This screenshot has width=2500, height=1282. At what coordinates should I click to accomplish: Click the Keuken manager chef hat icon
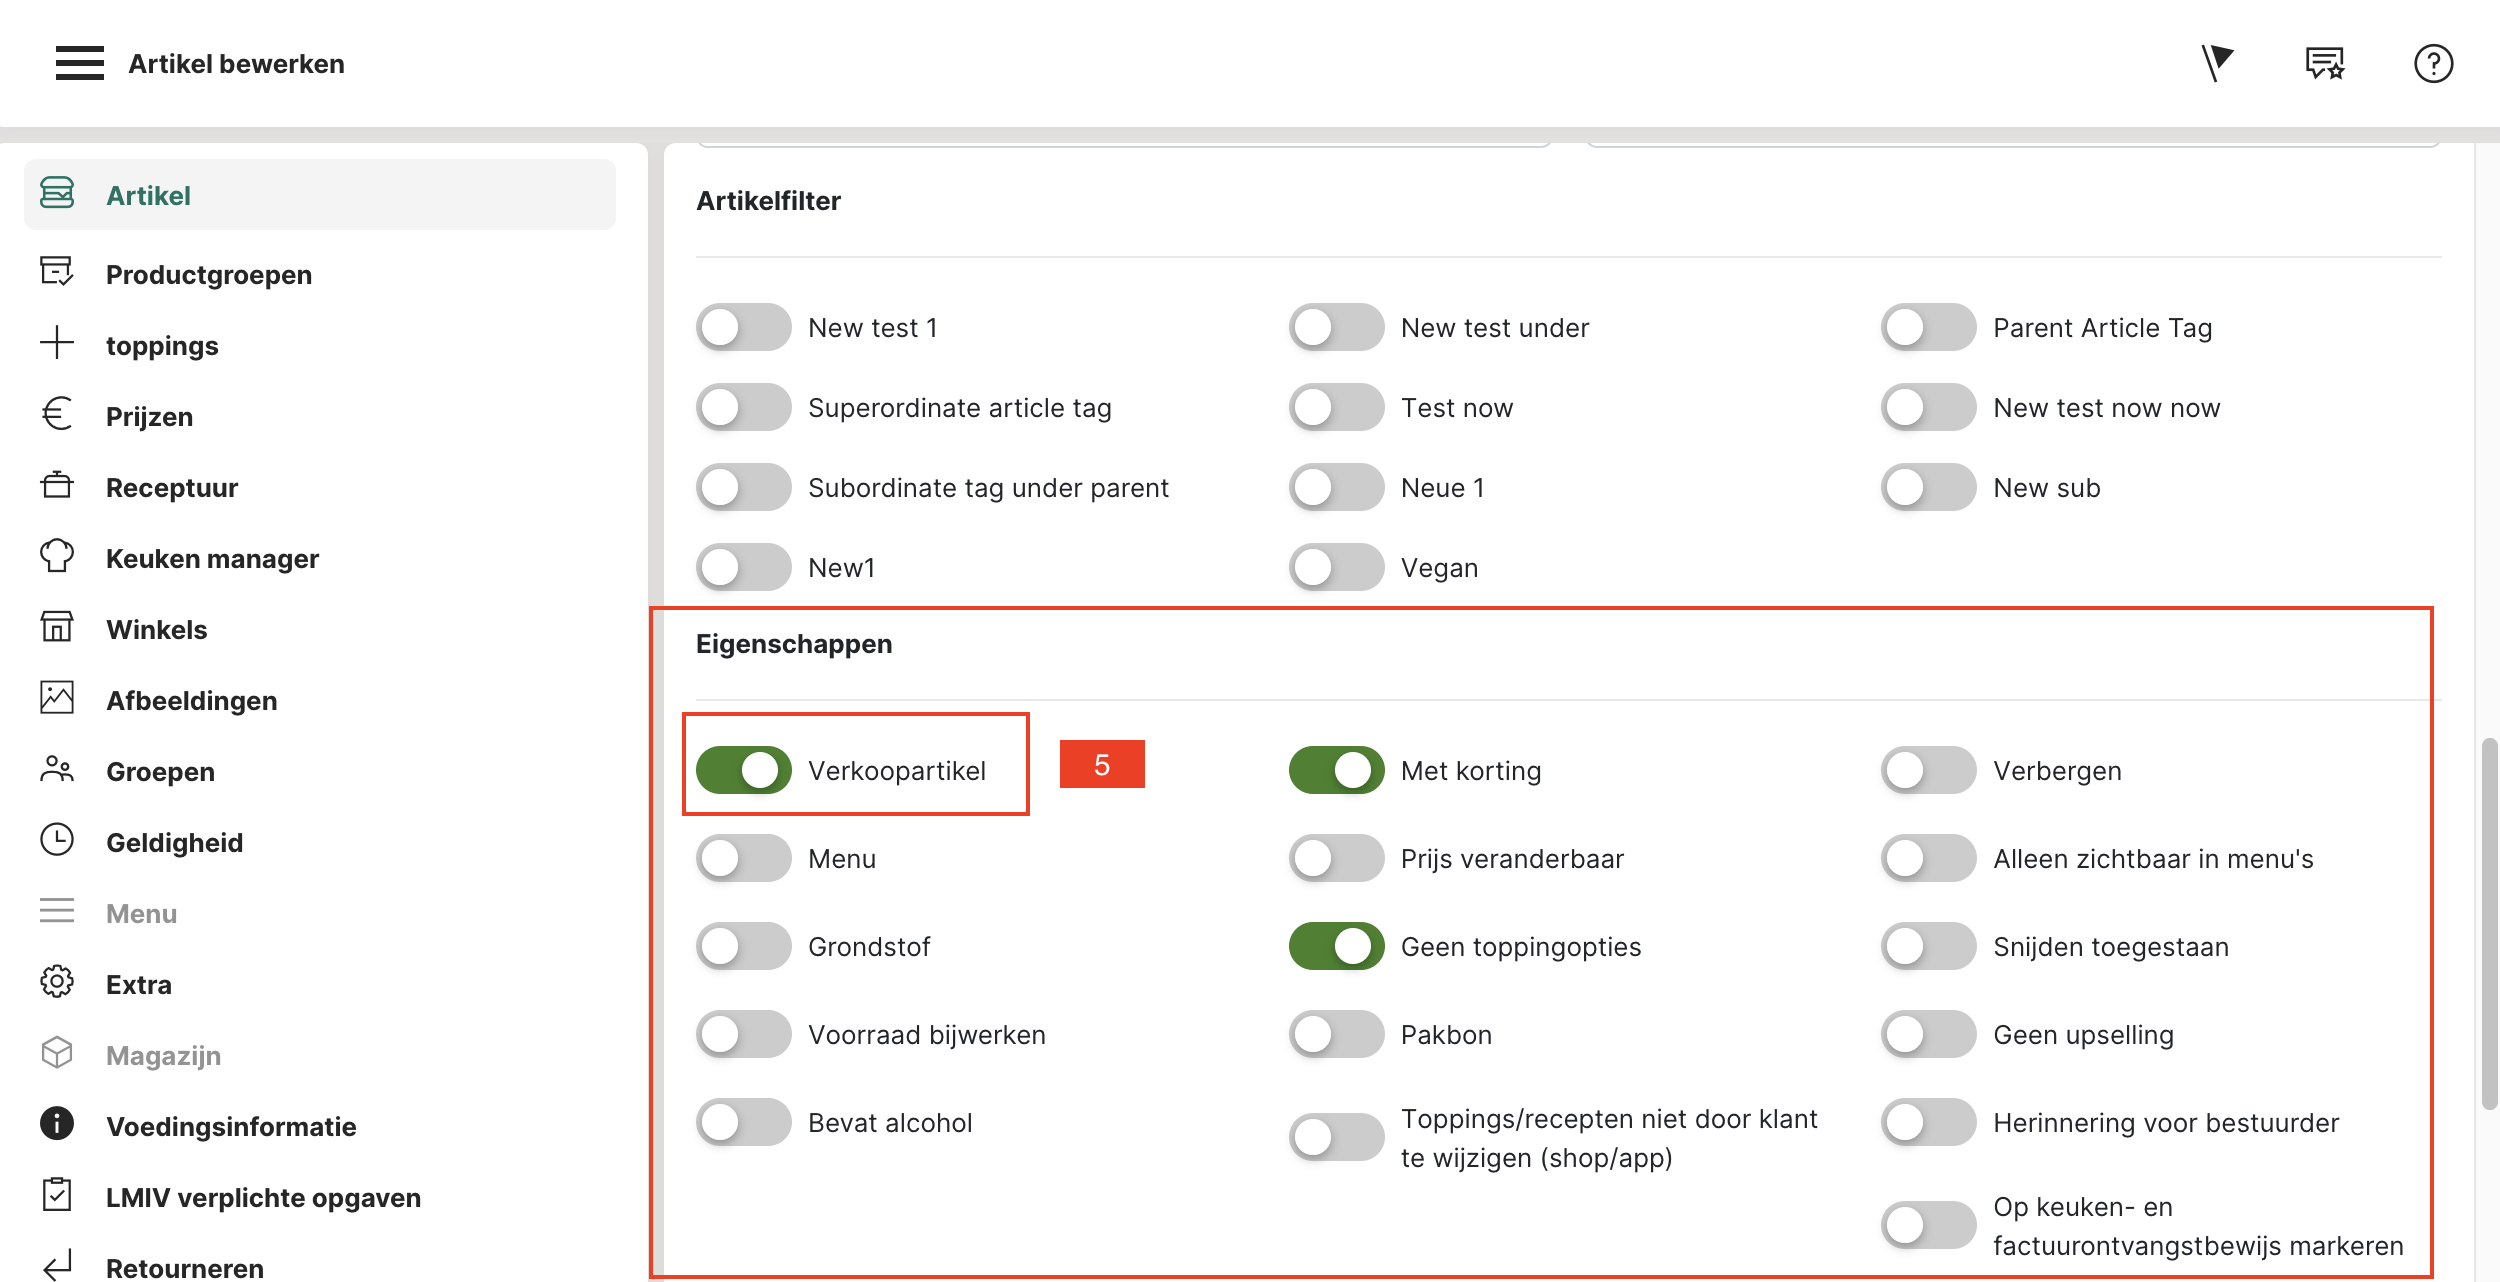[57, 557]
